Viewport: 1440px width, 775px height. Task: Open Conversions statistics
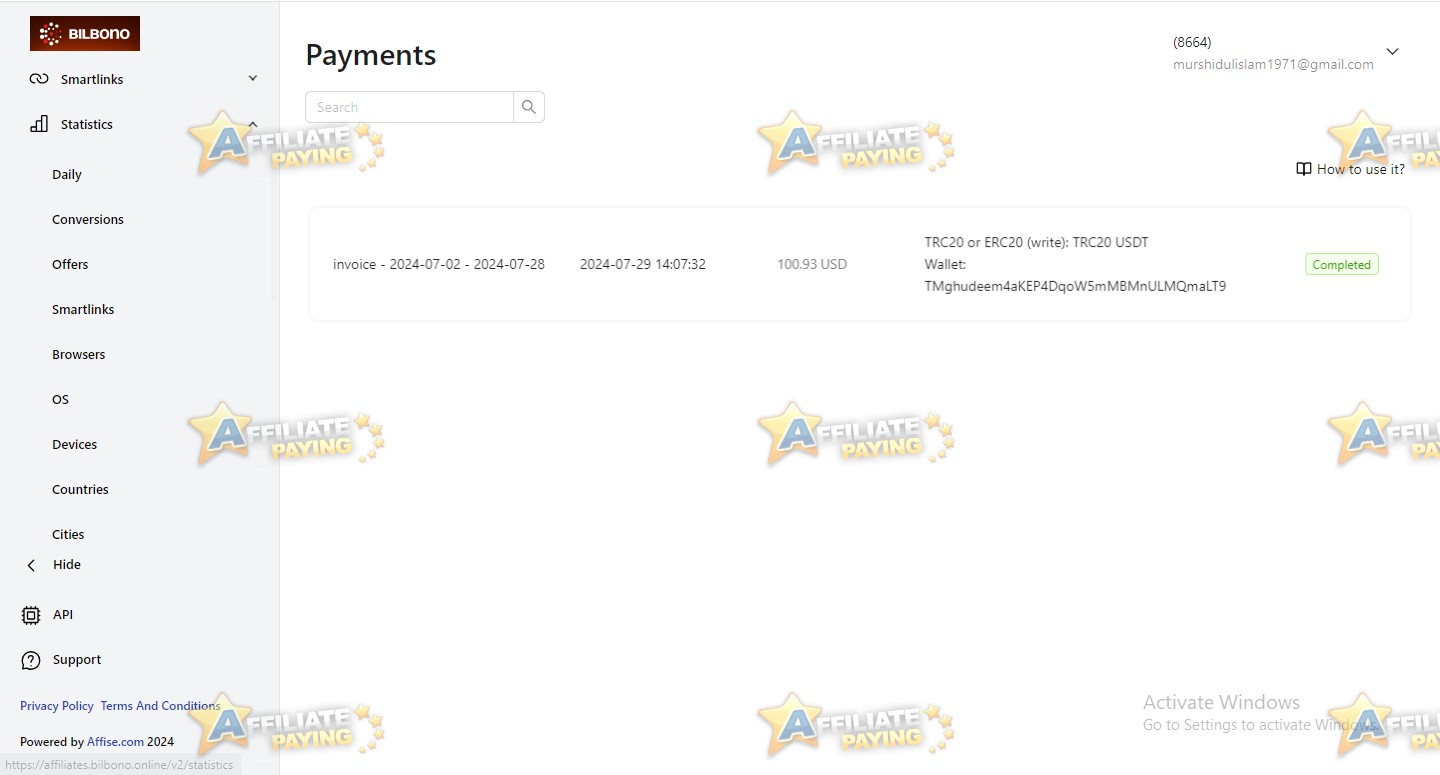pos(88,219)
